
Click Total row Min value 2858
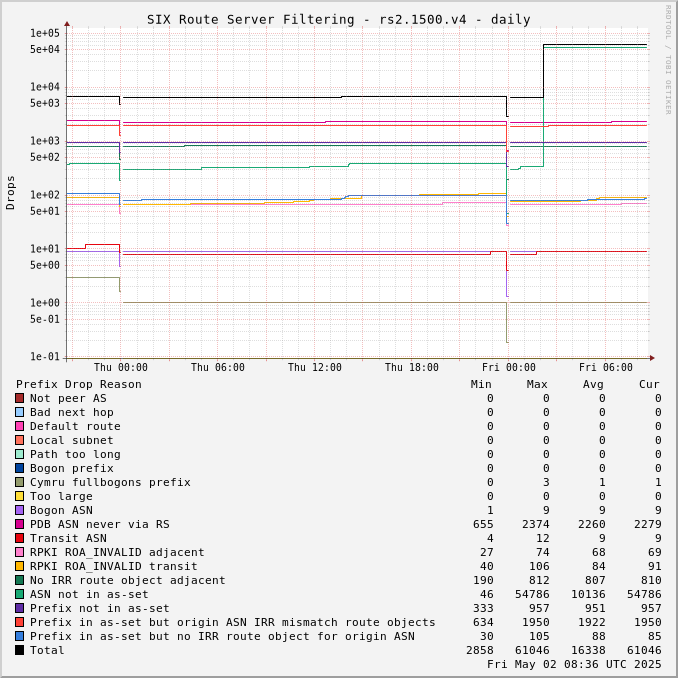(x=480, y=650)
